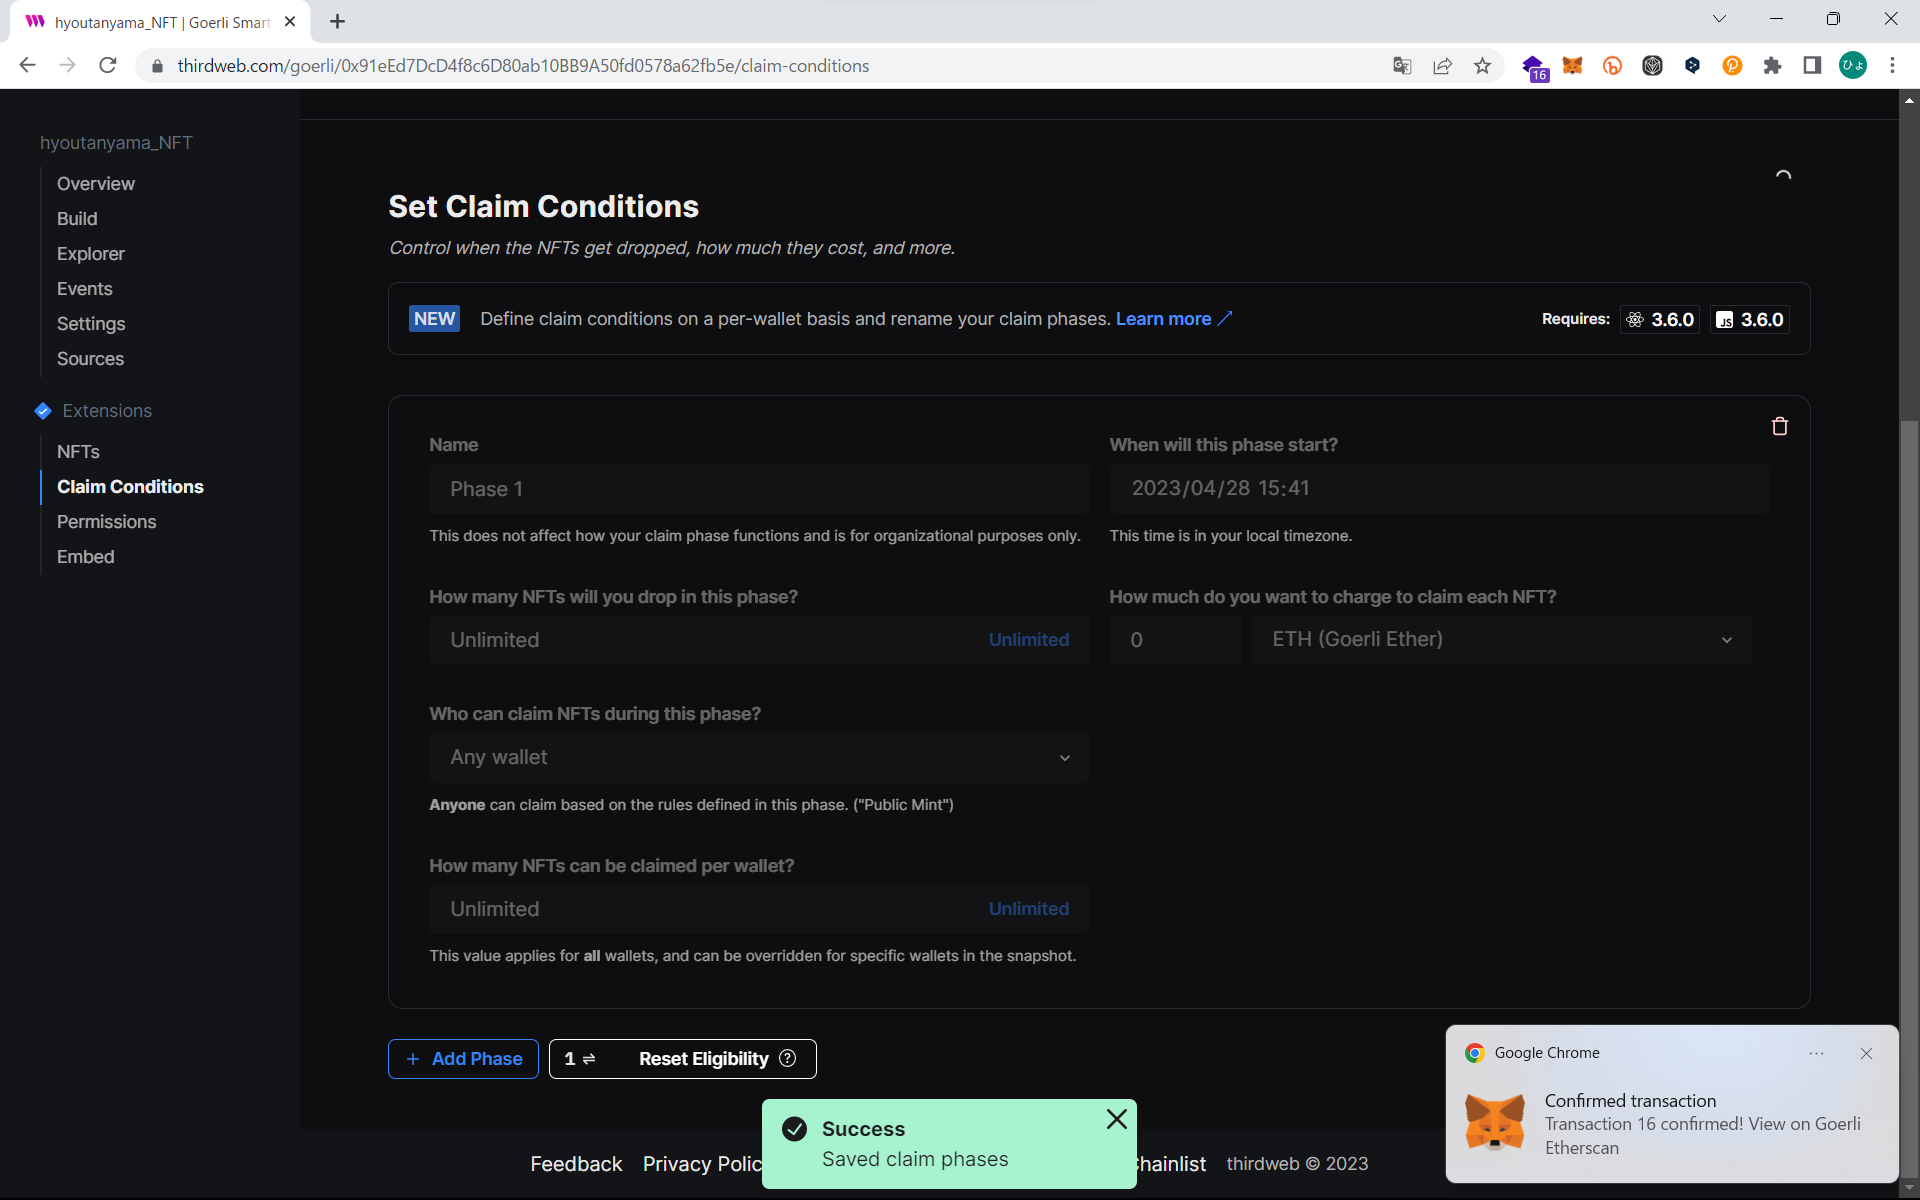Viewport: 1920px width, 1200px height.
Task: Click the Google Translate page icon
Action: tap(1402, 66)
